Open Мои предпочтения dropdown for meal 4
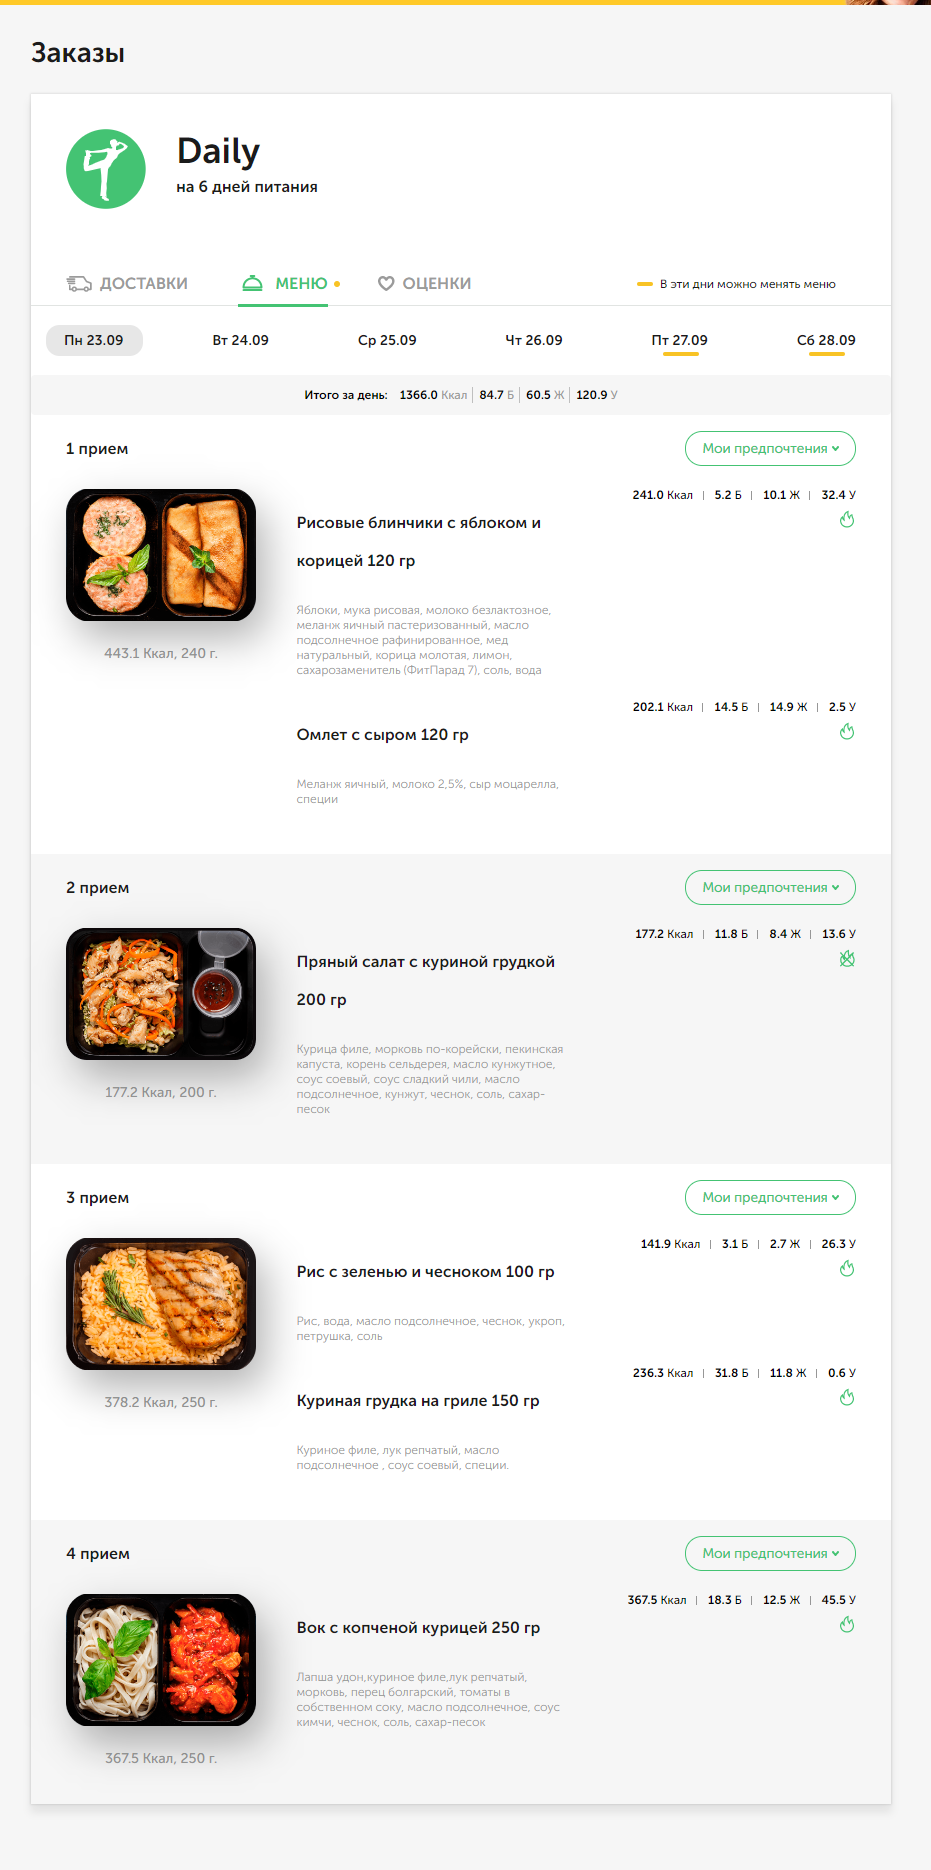Viewport: 931px width, 1870px height. tap(770, 1554)
